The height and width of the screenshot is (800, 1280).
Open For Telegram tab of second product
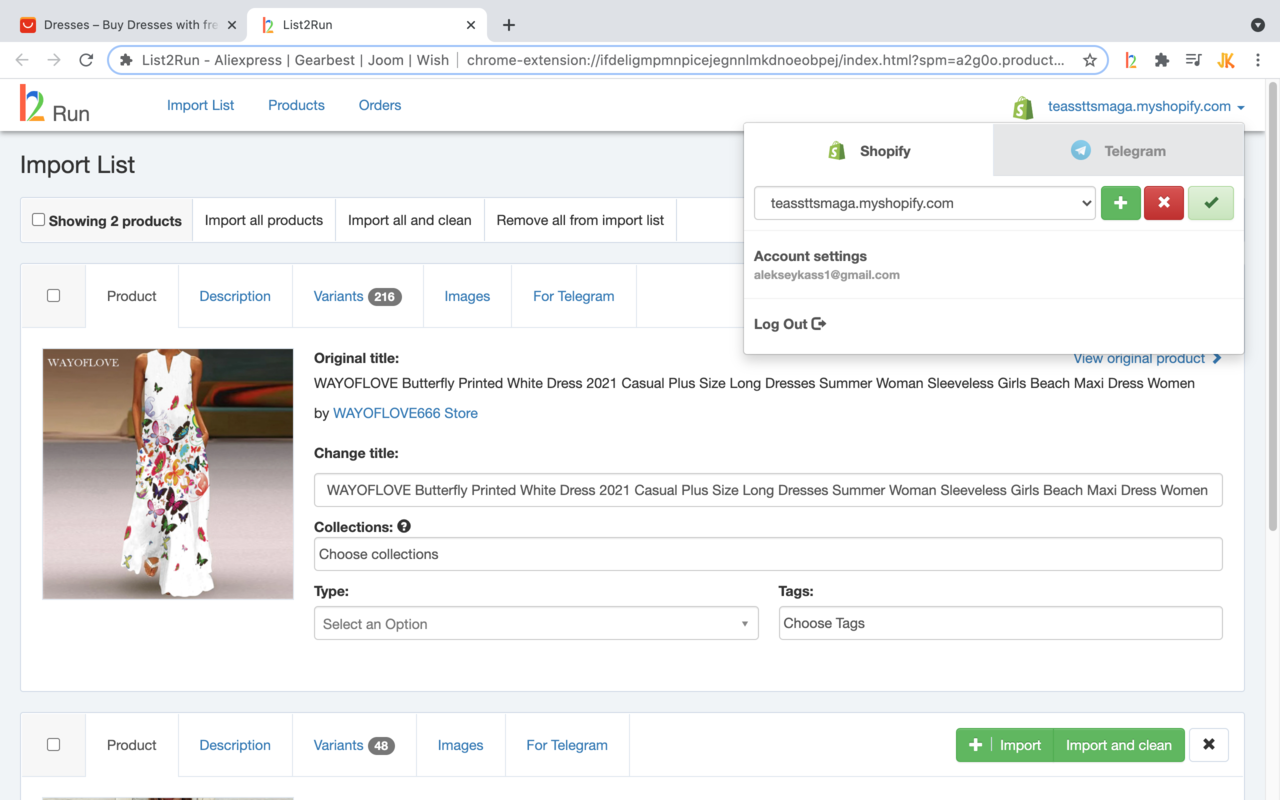[x=567, y=745]
